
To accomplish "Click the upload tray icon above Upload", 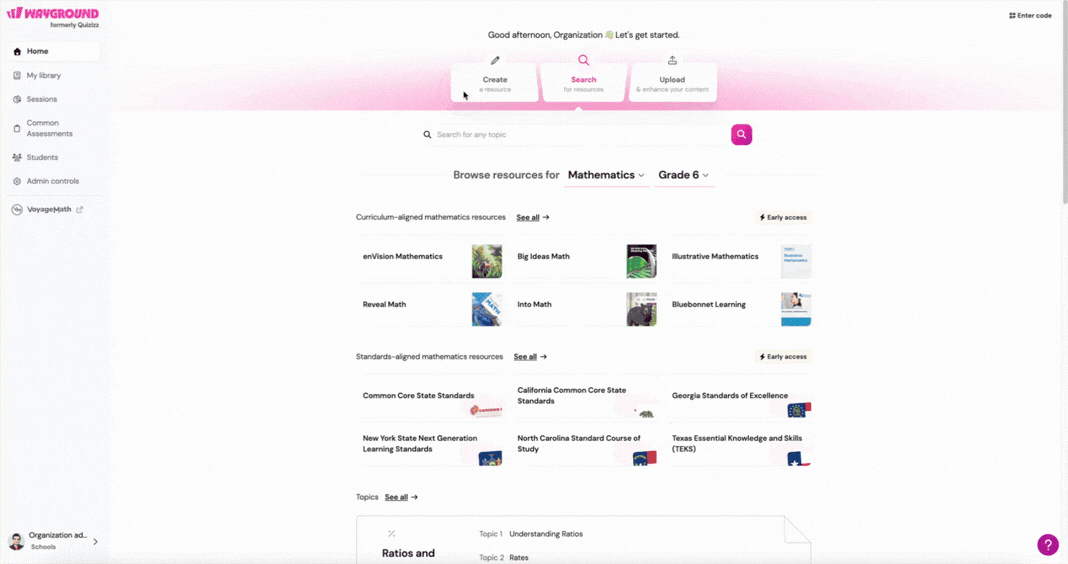I will (x=672, y=60).
